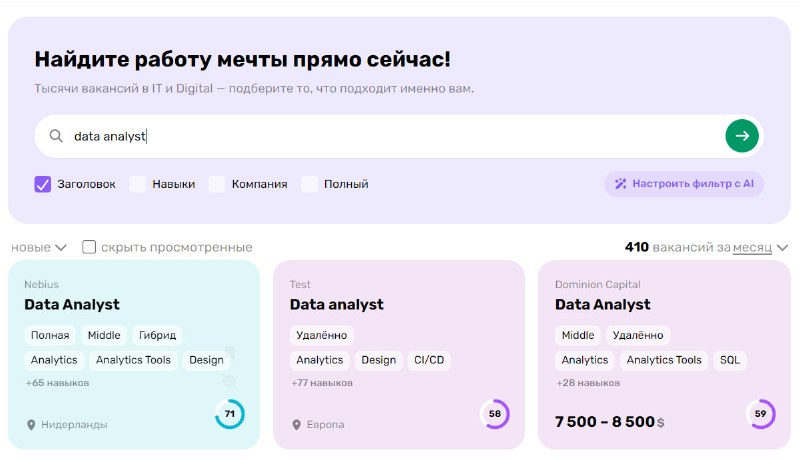800x460 pixels.
Task: Open the новые sort dropdown
Action: pos(39,247)
